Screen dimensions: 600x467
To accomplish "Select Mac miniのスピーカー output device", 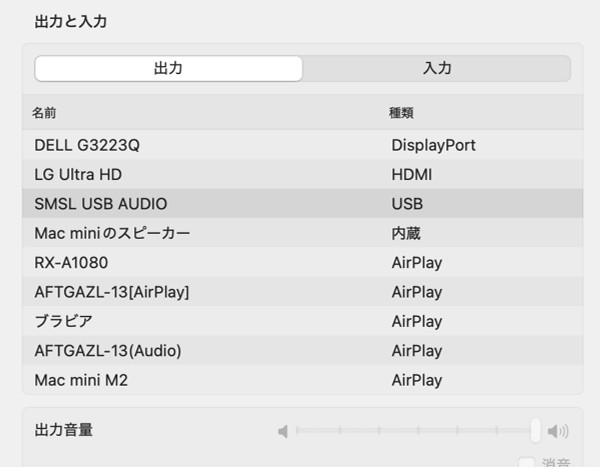I will pyautogui.click(x=303, y=233).
